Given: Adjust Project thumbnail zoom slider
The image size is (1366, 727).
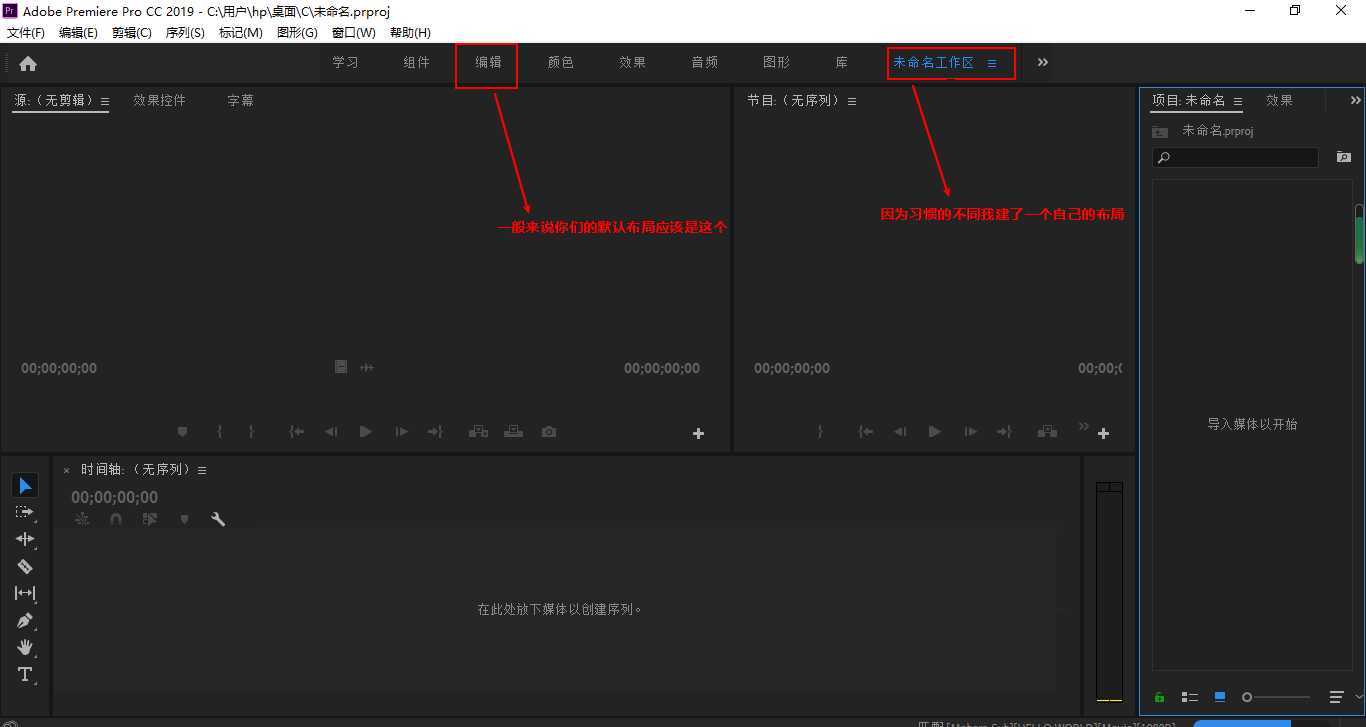Looking at the screenshot, I should (x=1276, y=697).
